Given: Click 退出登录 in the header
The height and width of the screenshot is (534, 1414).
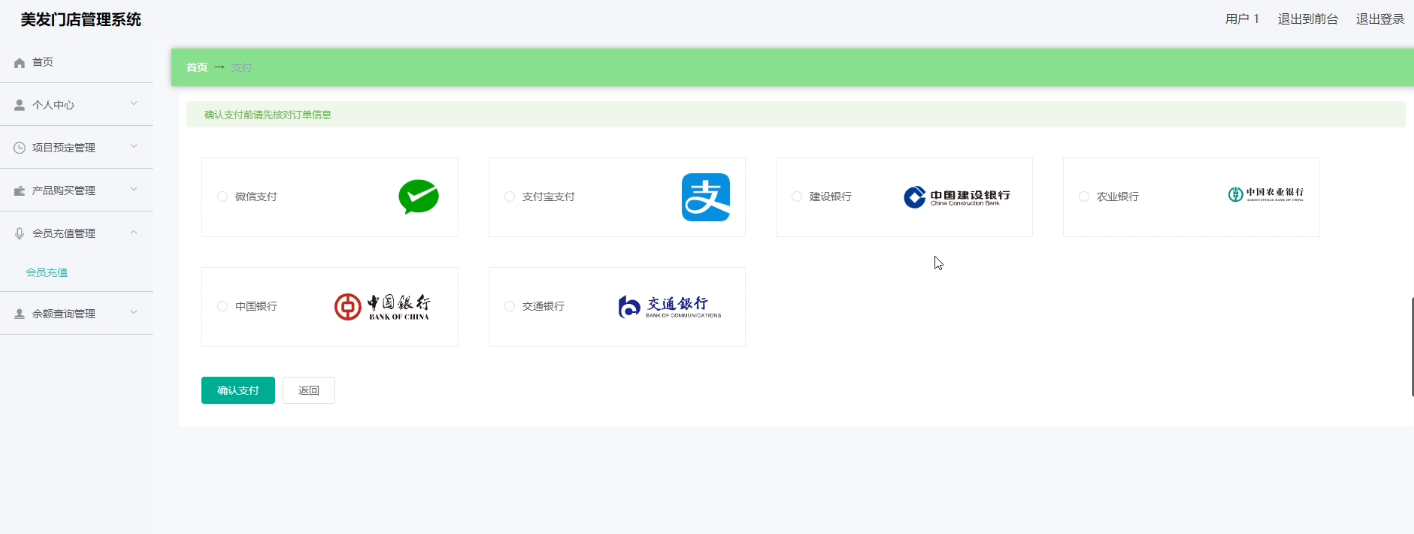Looking at the screenshot, I should coord(1380,19).
